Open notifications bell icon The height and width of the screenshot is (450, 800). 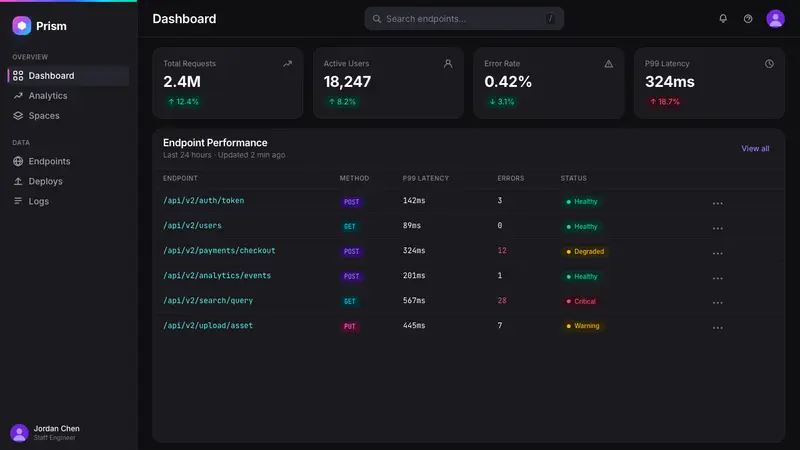click(x=723, y=19)
